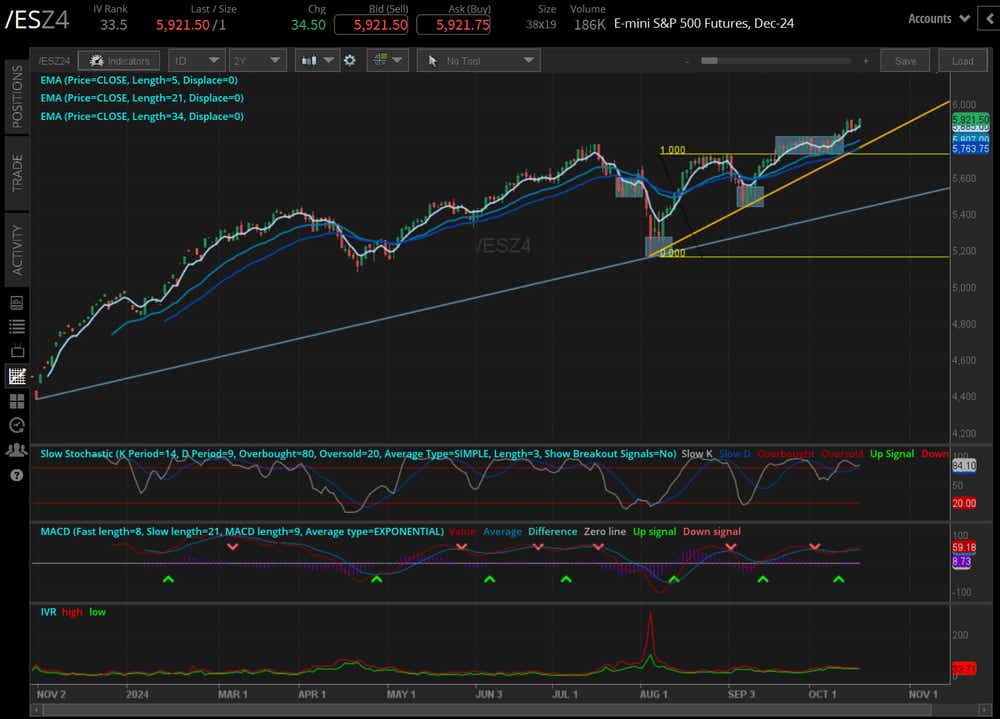
Task: Open the Accounts dropdown
Action: coord(939,19)
